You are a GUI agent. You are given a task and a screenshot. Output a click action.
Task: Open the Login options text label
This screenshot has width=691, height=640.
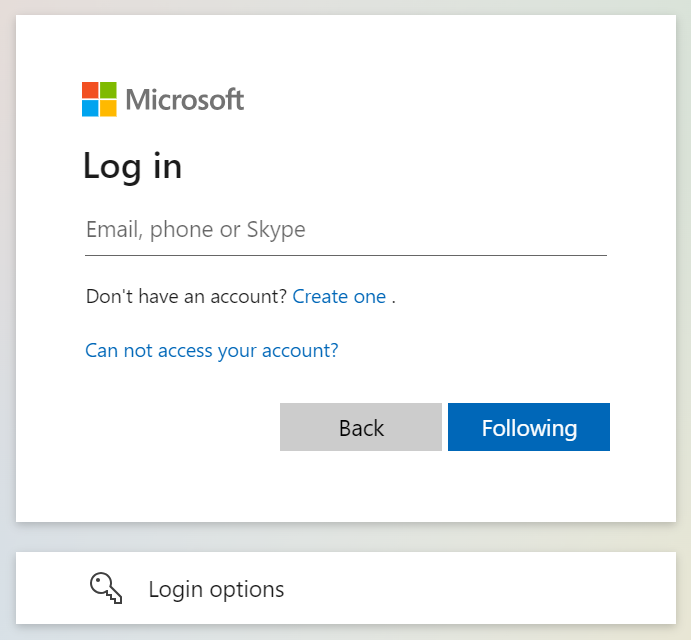[216, 590]
